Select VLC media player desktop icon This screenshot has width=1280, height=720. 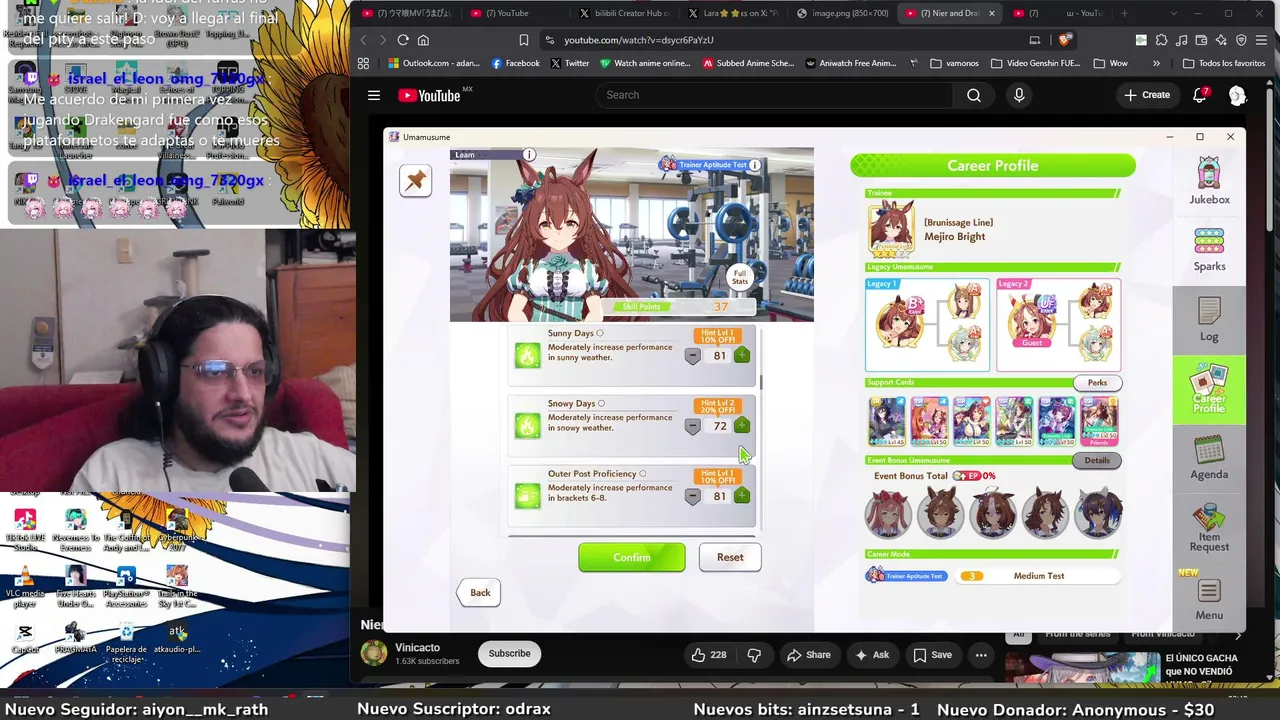point(25,586)
